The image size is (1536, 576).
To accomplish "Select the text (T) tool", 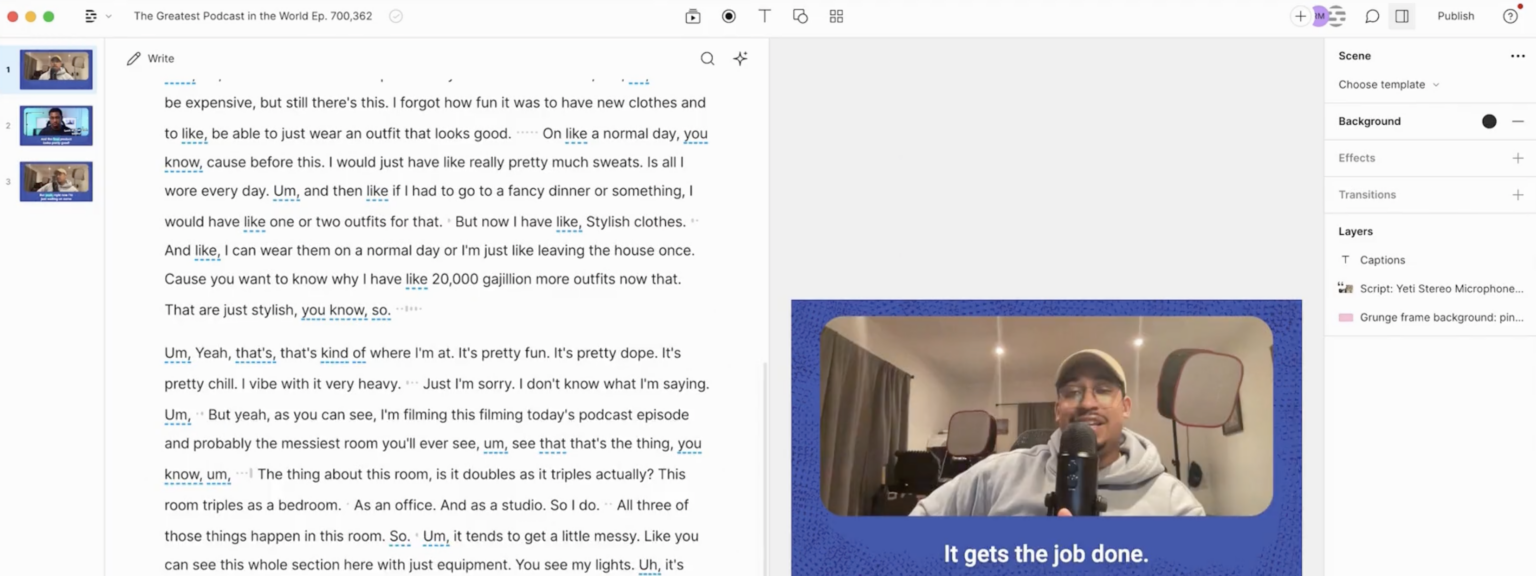I will (x=764, y=16).
